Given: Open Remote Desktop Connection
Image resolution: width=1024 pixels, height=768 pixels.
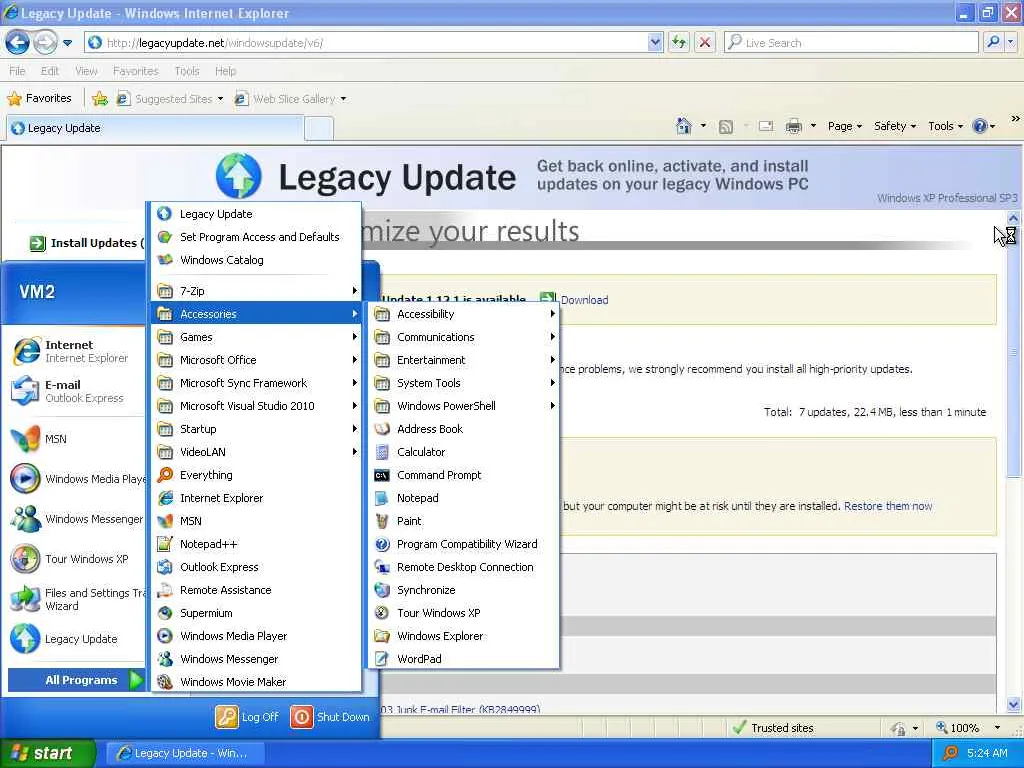Looking at the screenshot, I should [x=464, y=567].
